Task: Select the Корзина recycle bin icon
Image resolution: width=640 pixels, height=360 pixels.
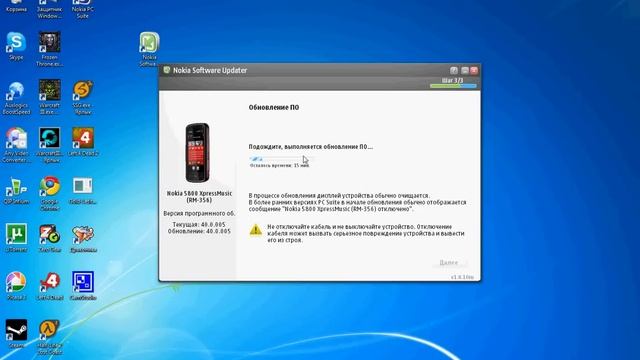Action: pyautogui.click(x=16, y=6)
